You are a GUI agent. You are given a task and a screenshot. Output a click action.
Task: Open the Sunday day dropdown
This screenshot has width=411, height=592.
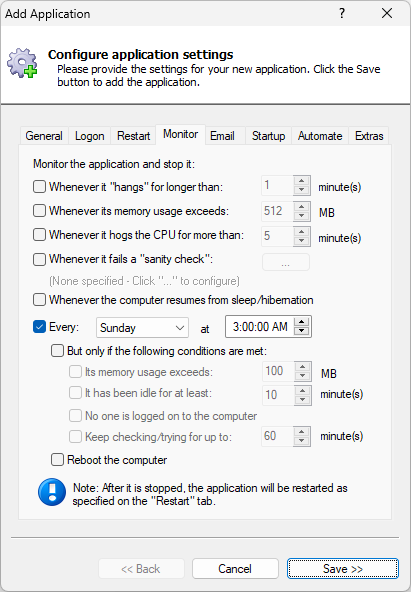pyautogui.click(x=142, y=327)
